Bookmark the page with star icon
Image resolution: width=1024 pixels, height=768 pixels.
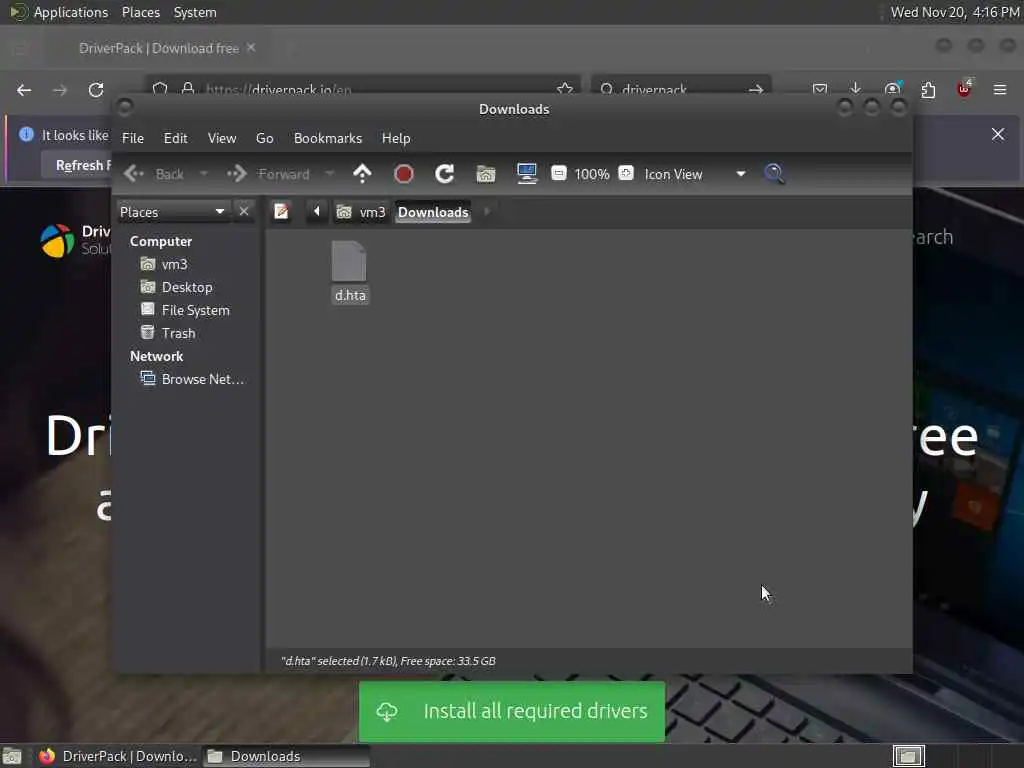tap(565, 89)
